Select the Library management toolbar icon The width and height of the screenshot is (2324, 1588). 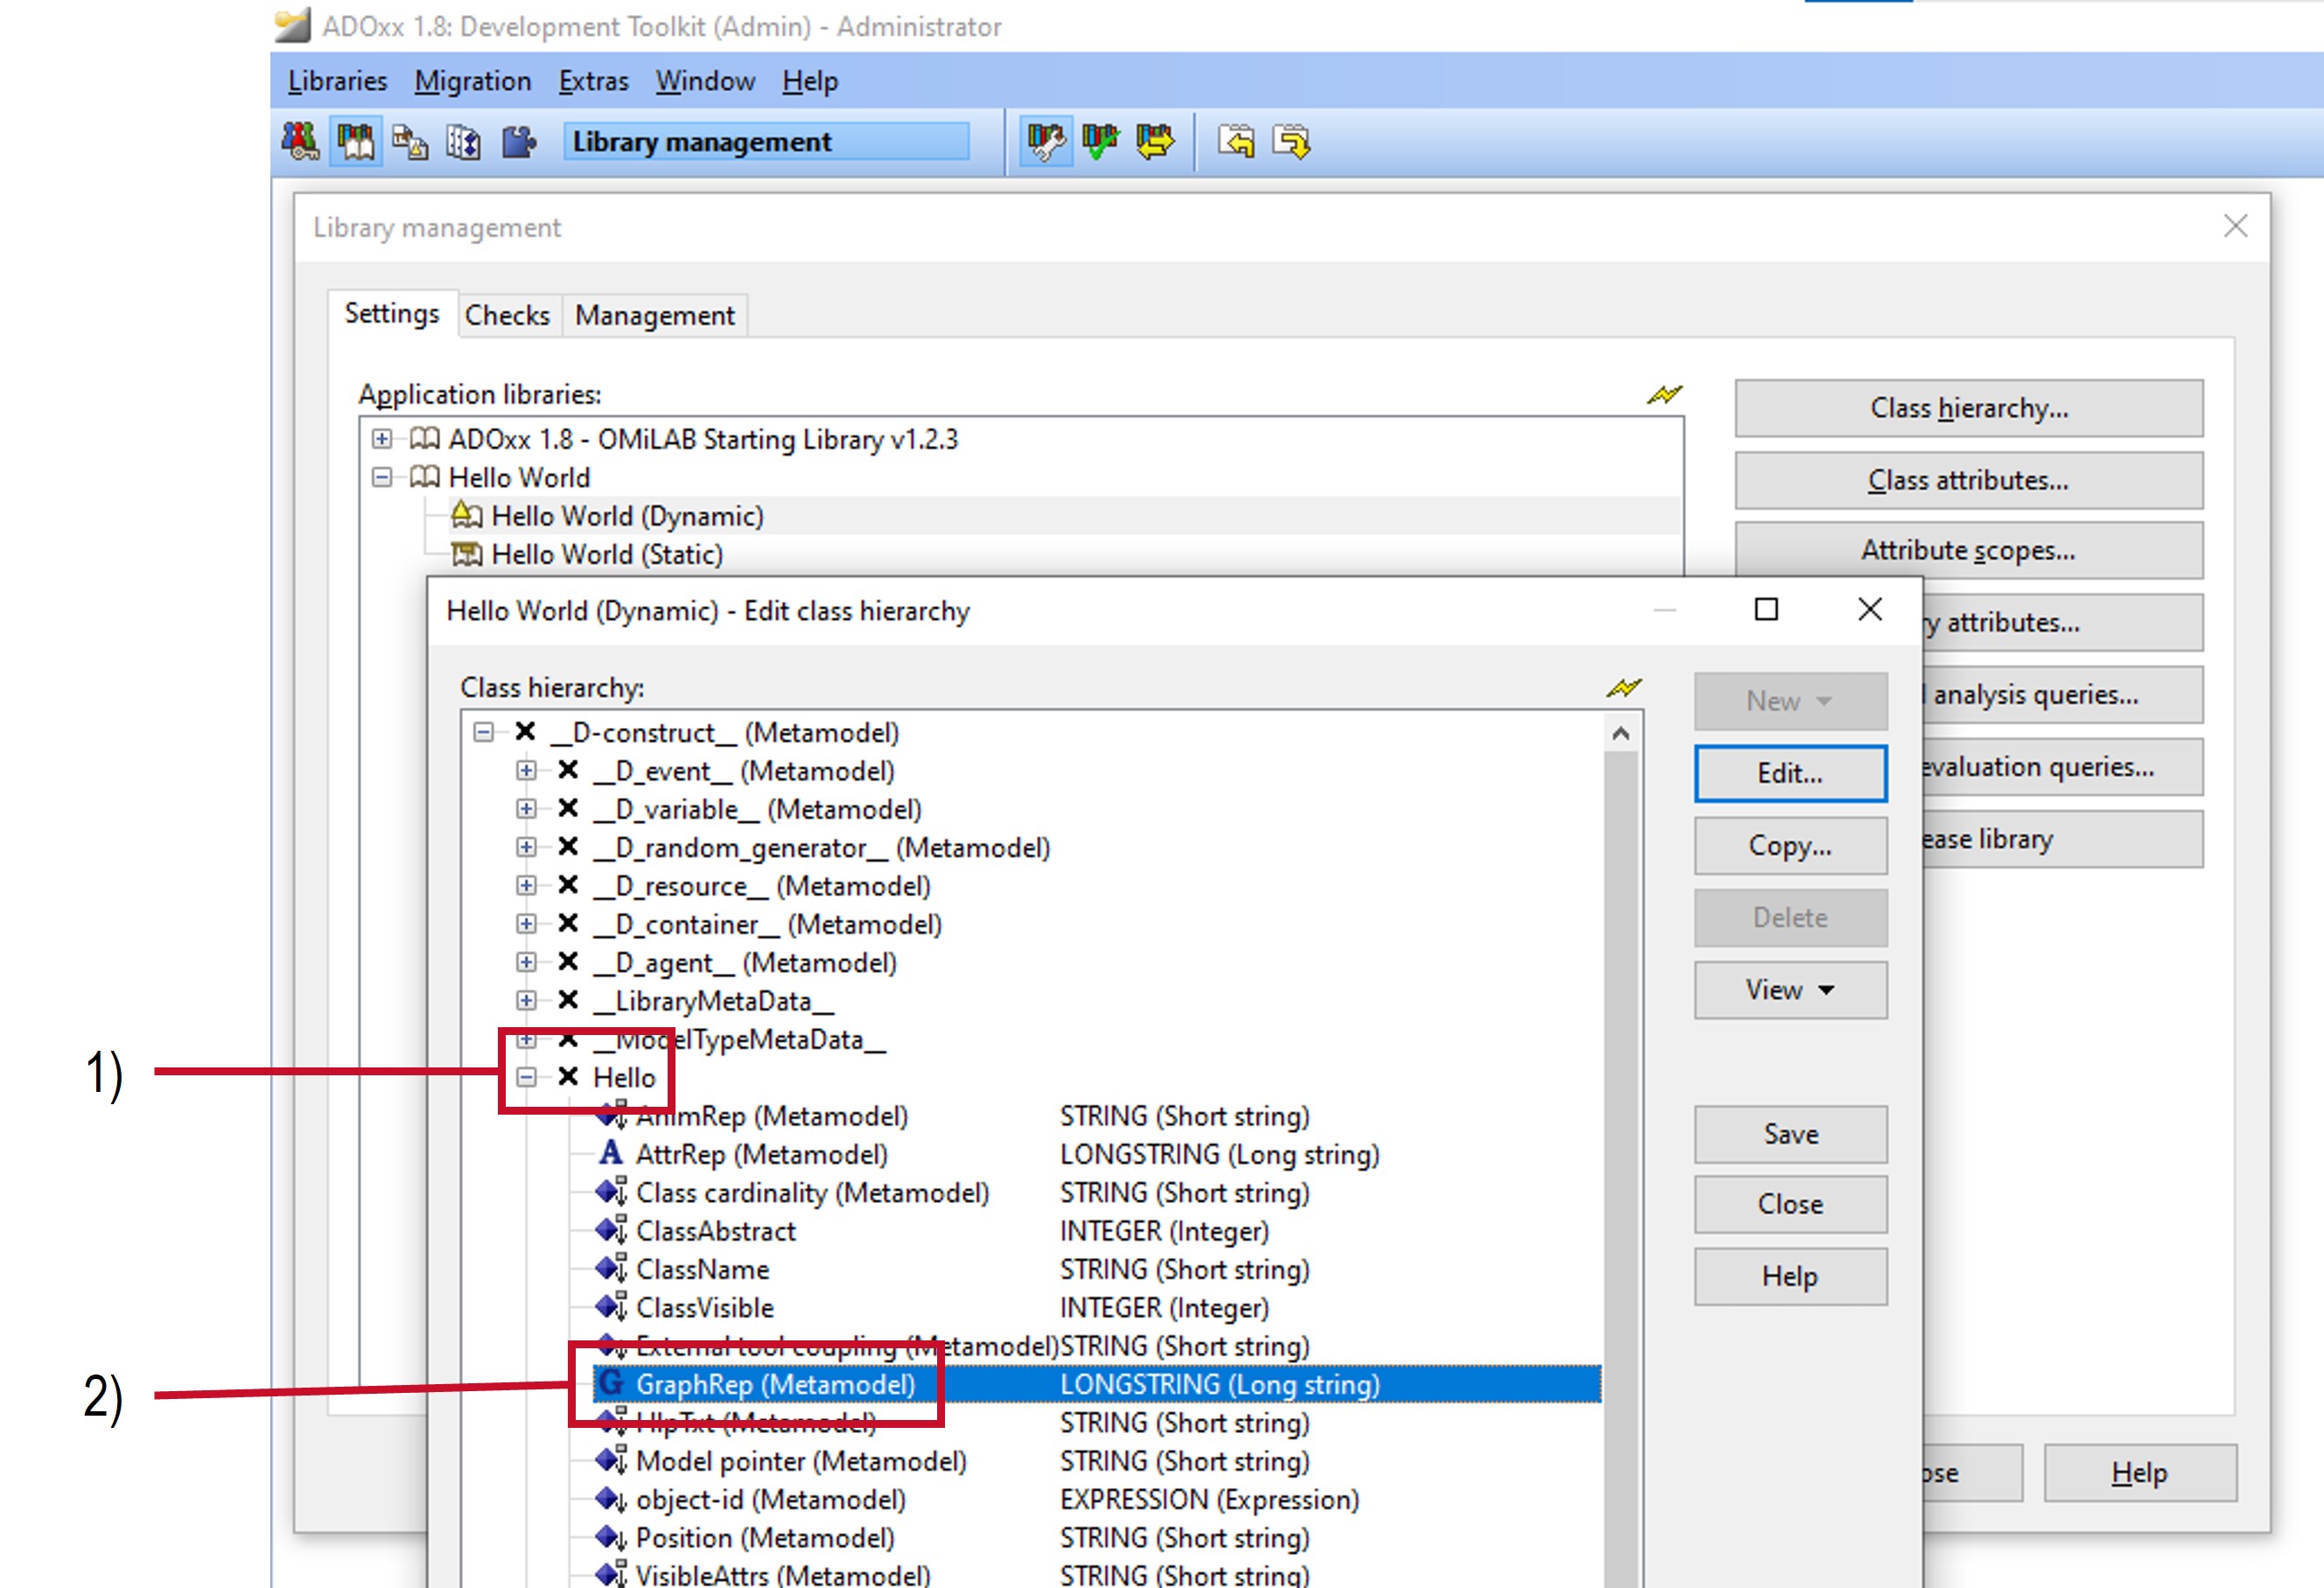pos(355,142)
